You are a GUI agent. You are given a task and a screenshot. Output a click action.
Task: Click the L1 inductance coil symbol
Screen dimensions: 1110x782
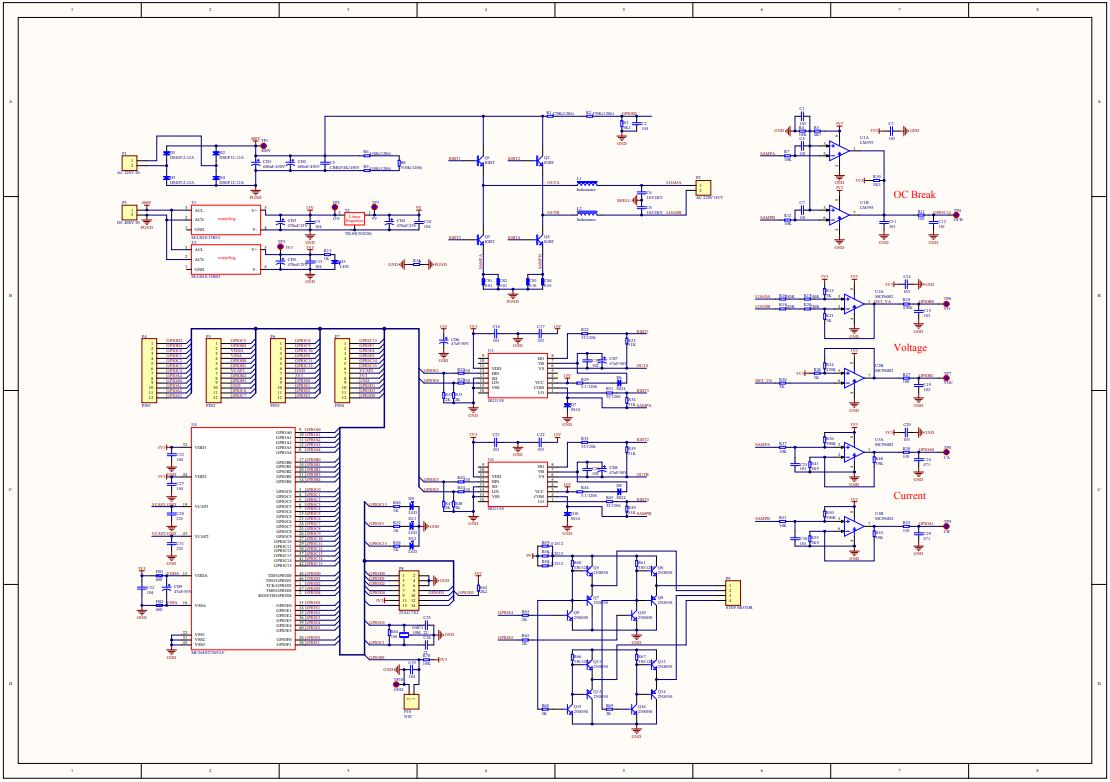(587, 183)
